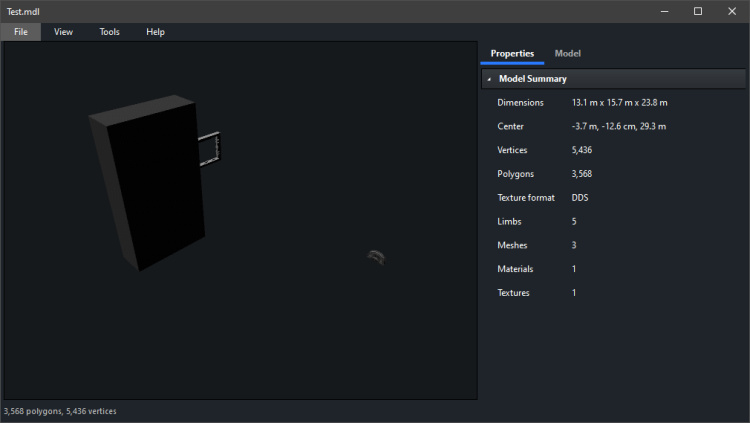
Task: Click the Vertices value 5,436
Action: click(581, 150)
